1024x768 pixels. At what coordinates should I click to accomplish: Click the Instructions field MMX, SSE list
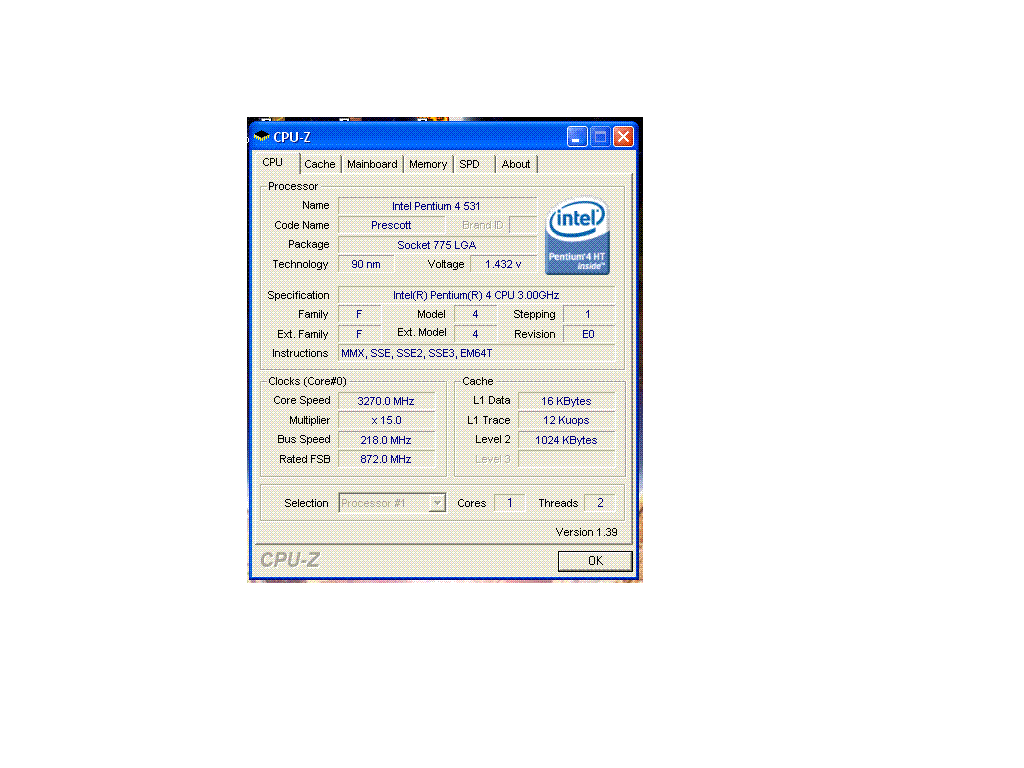(476, 353)
